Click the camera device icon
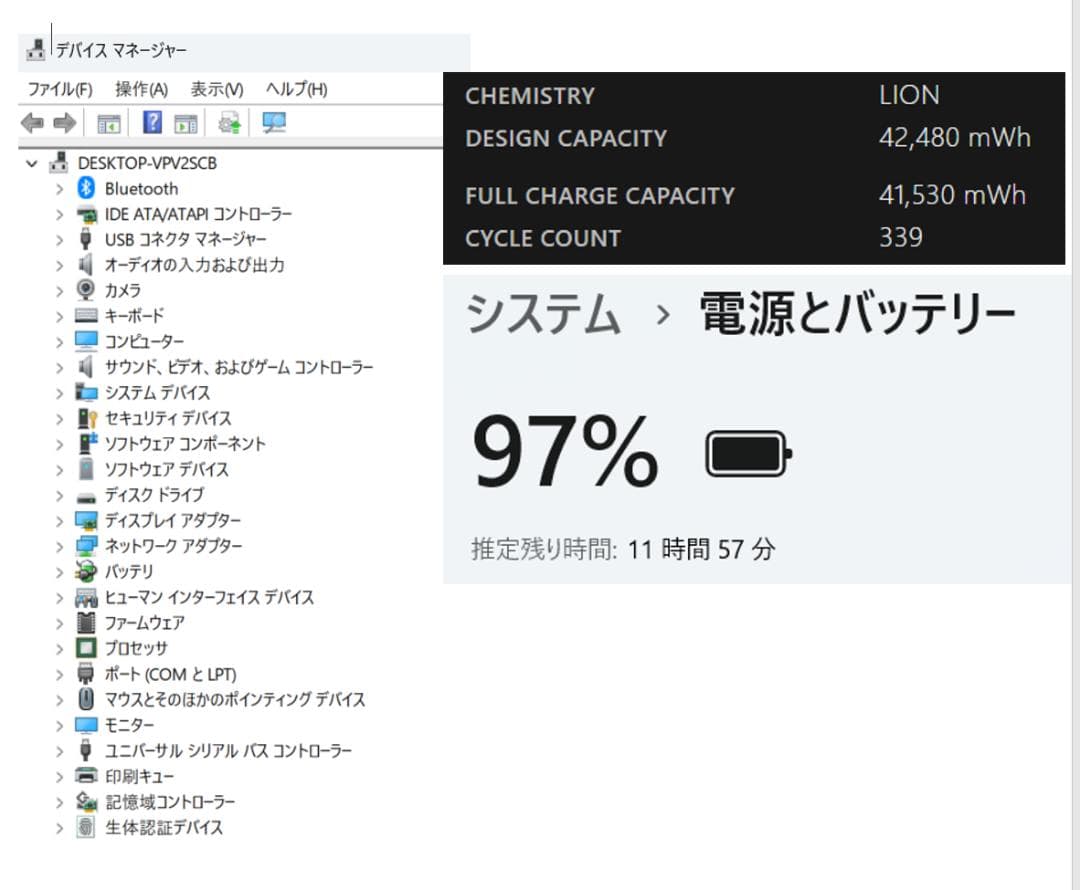 coord(86,290)
